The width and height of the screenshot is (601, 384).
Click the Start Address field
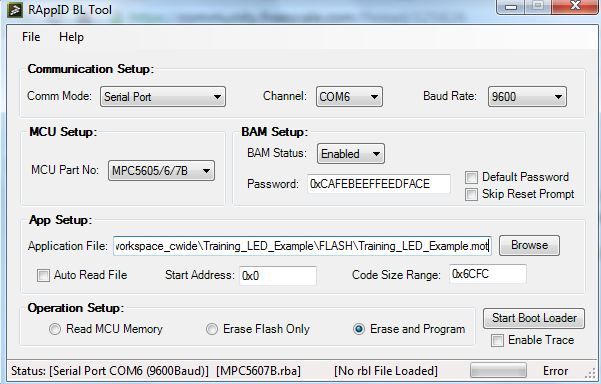tap(278, 276)
